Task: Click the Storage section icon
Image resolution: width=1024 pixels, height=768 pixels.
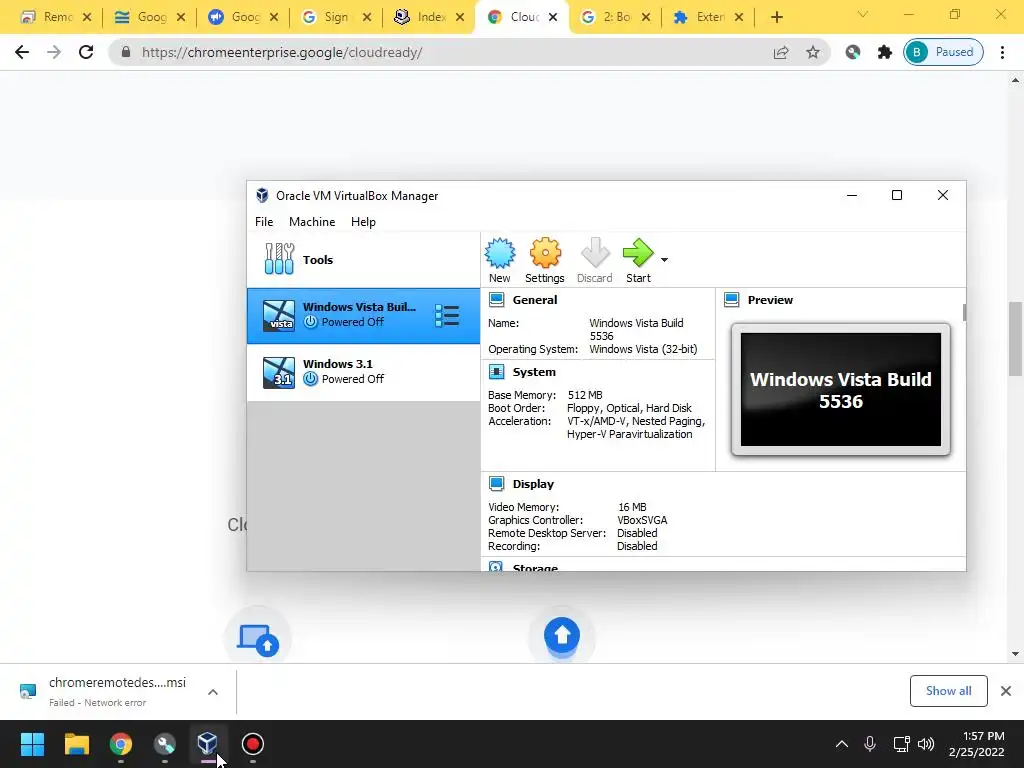Action: pyautogui.click(x=496, y=567)
